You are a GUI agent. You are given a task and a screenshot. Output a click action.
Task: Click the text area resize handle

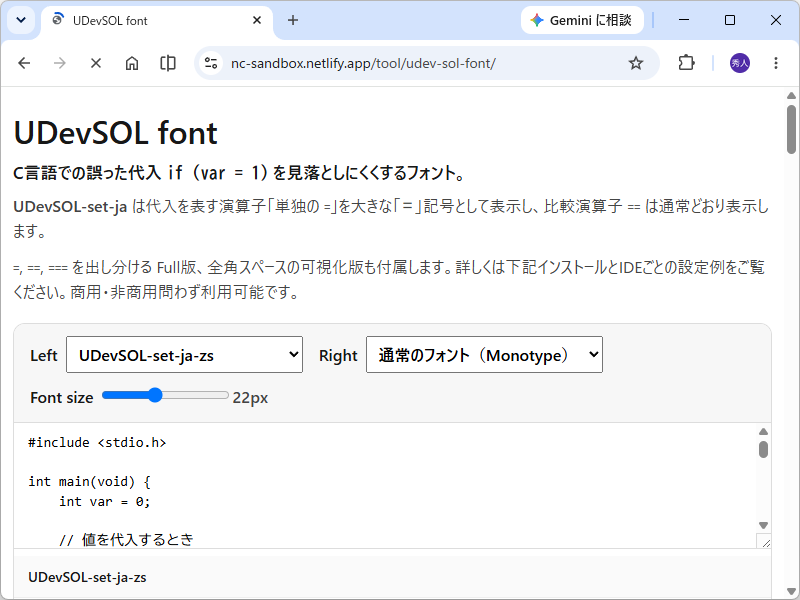765,542
